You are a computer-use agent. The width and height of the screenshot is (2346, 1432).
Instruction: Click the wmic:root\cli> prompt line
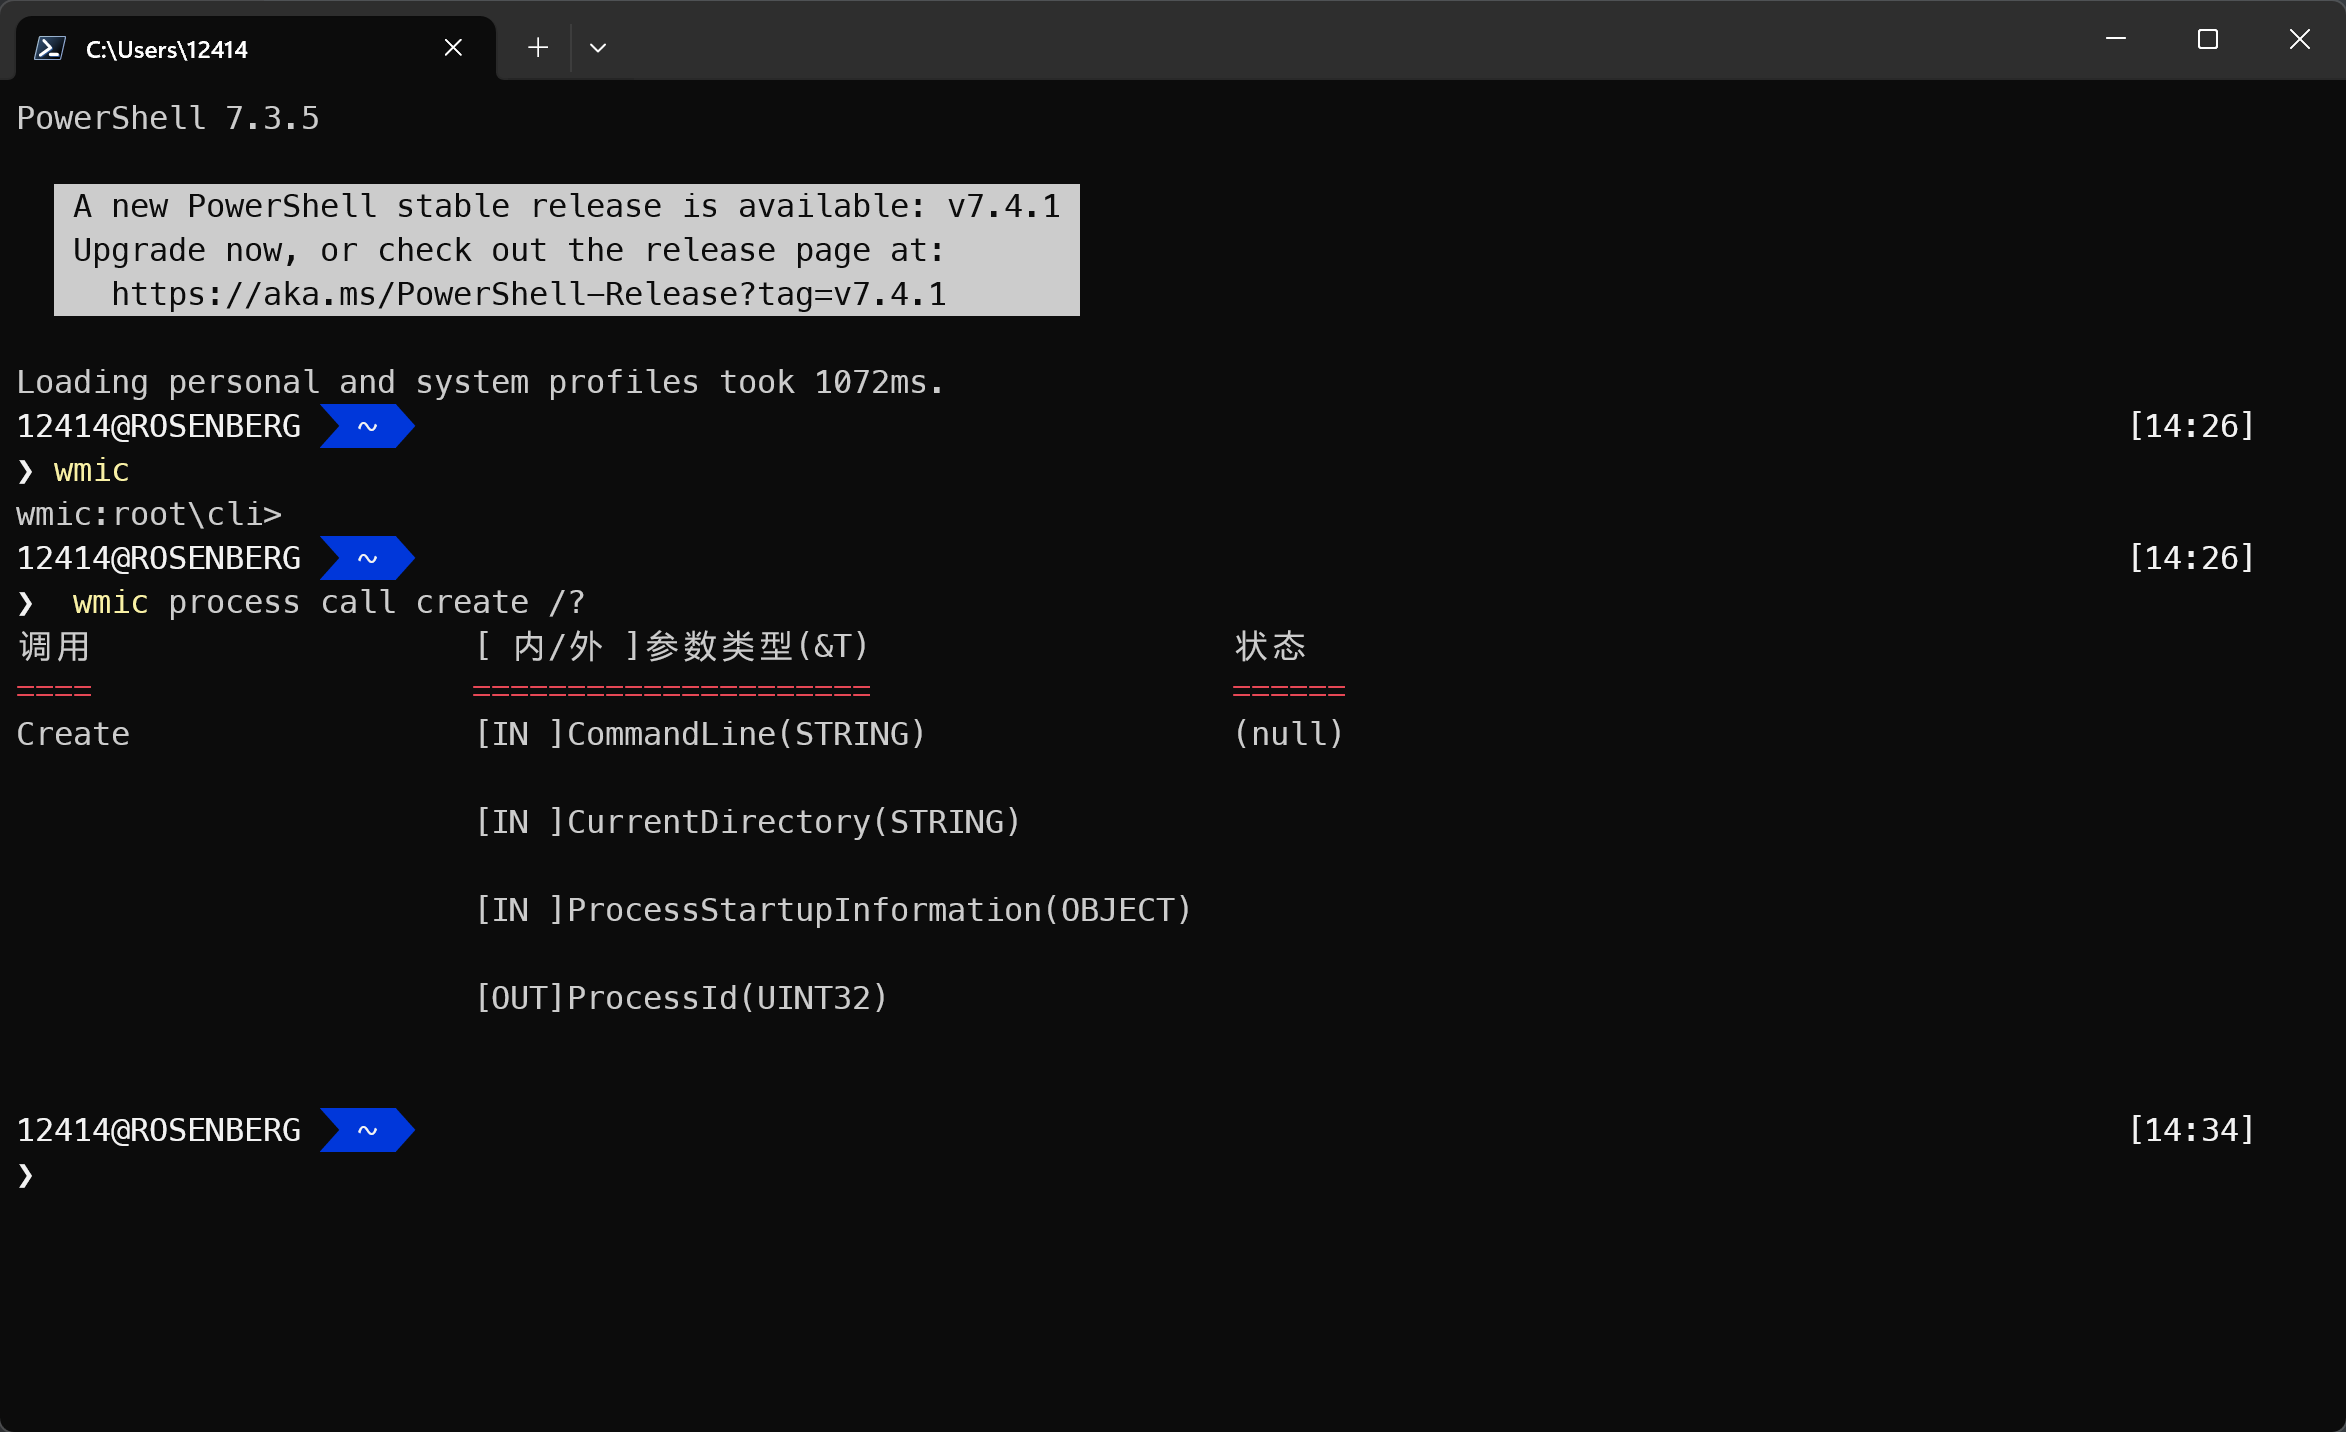149,515
